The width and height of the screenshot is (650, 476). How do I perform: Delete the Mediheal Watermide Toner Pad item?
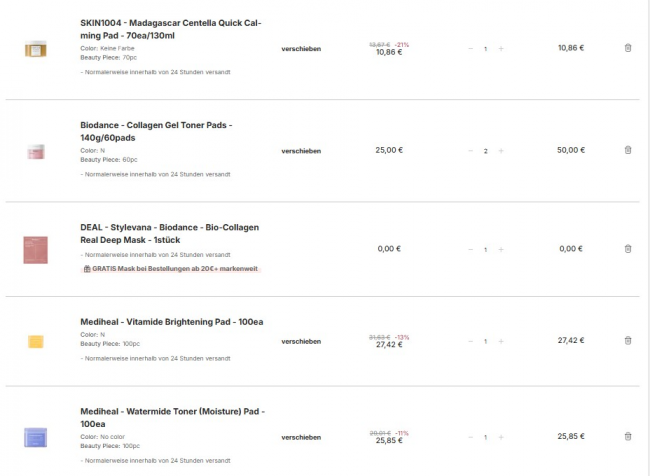click(x=628, y=437)
